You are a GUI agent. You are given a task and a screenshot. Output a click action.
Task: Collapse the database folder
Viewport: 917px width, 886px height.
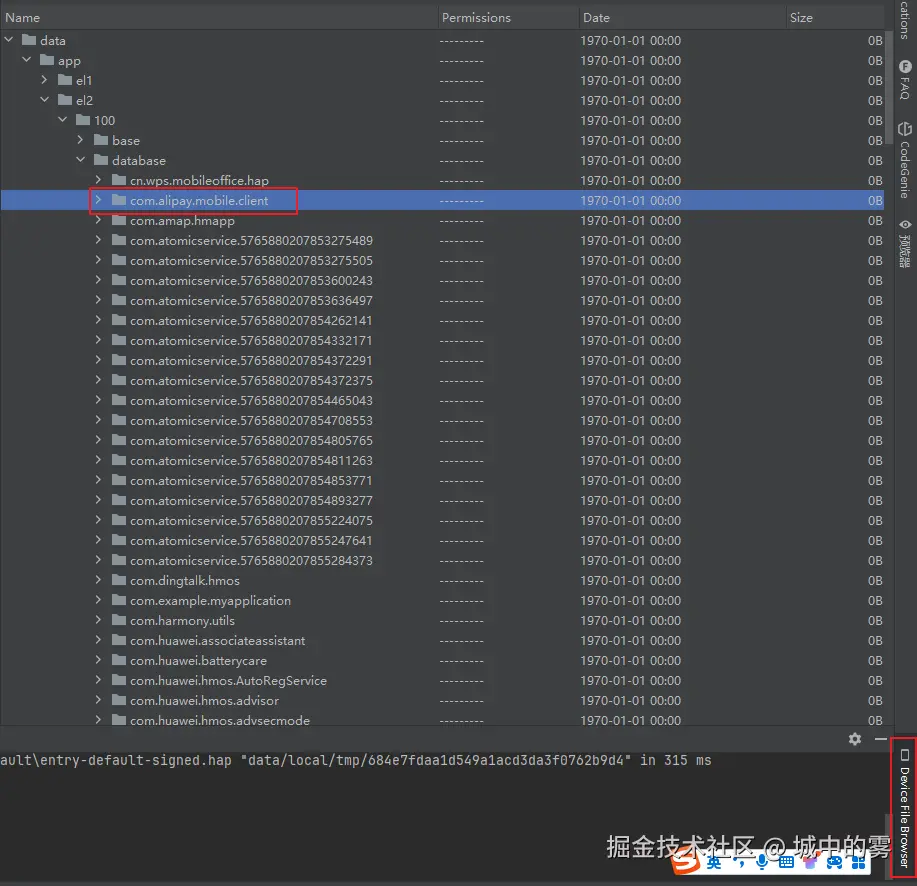[81, 160]
